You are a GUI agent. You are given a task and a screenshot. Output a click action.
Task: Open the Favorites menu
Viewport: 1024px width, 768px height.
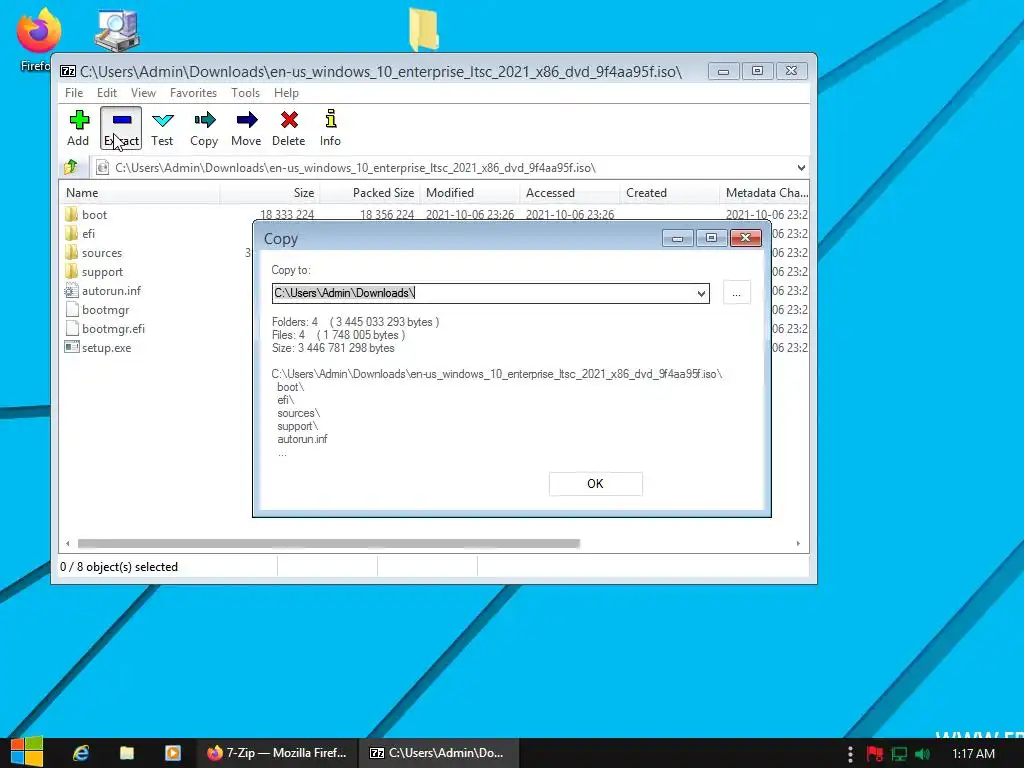coord(193,93)
